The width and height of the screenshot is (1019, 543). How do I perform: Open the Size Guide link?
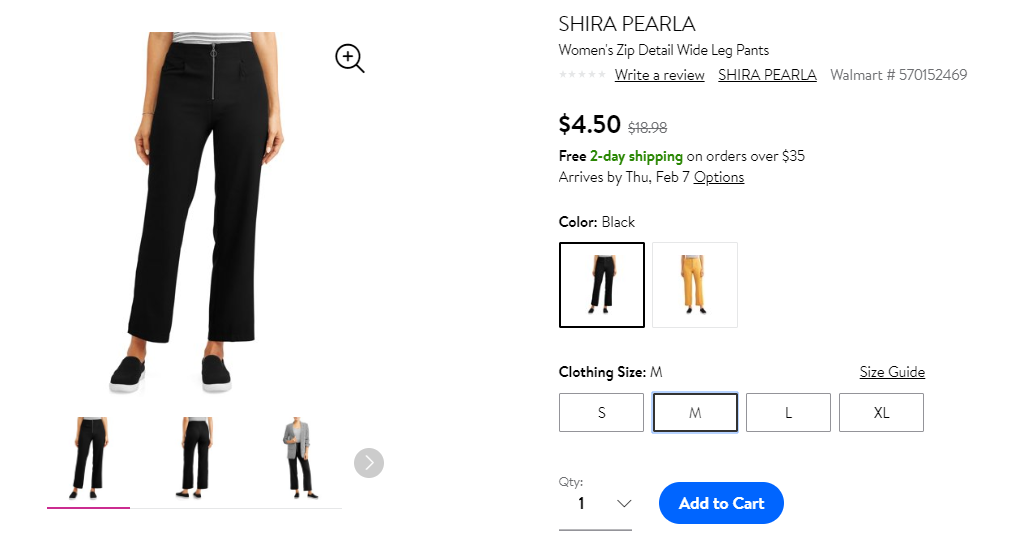892,372
